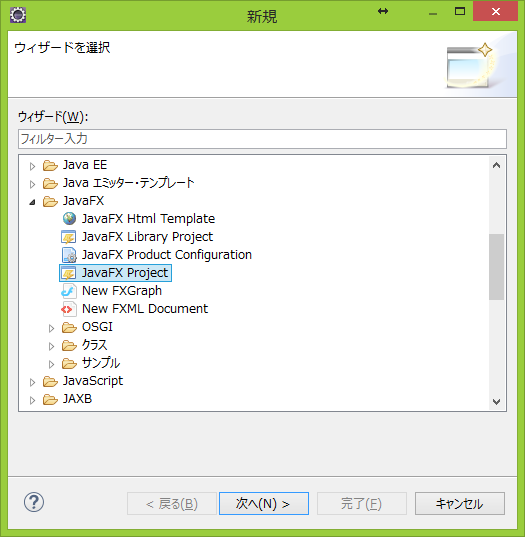Screen dimensions: 525x537
Task: Click the JavaFX Html Template globe icon
Action: click(69, 218)
